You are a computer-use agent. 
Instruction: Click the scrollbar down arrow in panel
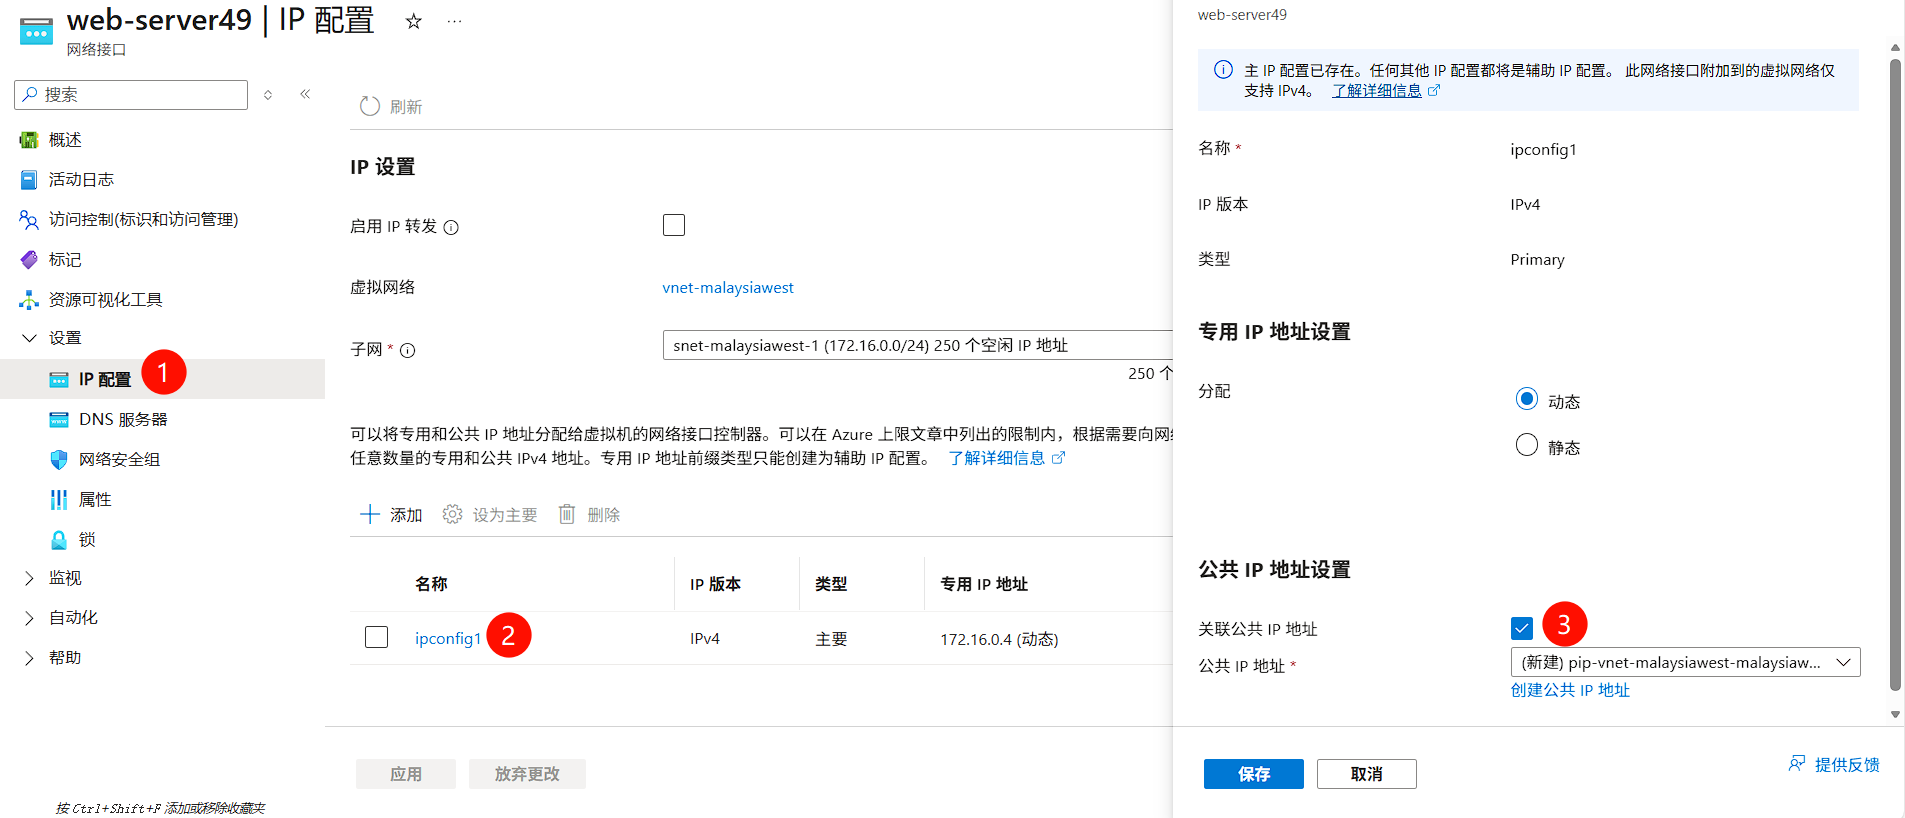tap(1895, 714)
